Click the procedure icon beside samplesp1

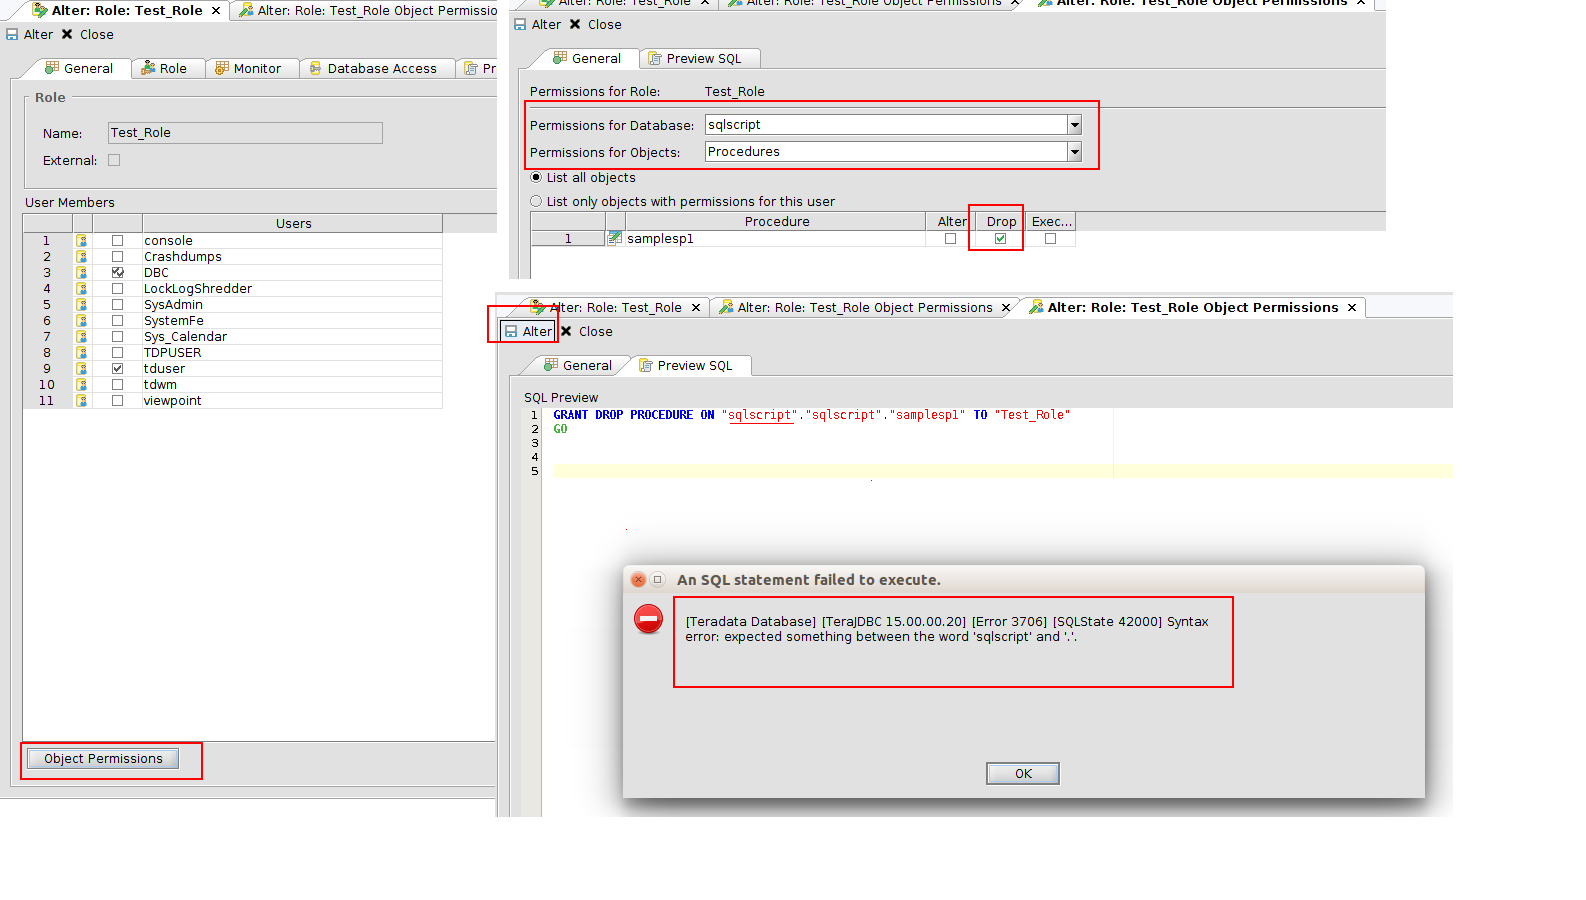pos(615,238)
